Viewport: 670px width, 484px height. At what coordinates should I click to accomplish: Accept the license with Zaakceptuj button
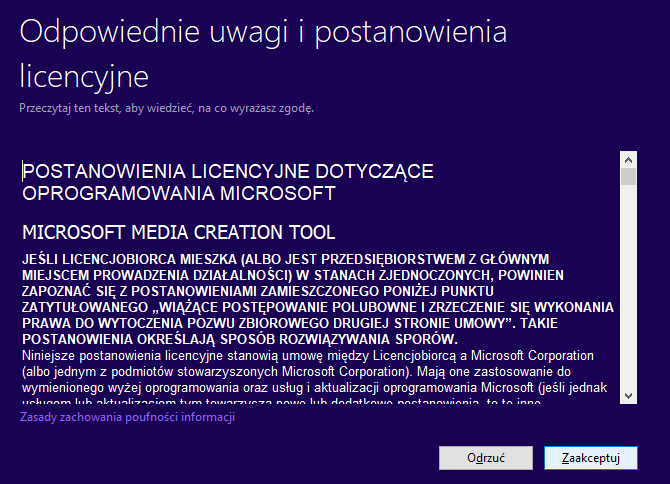click(x=591, y=458)
